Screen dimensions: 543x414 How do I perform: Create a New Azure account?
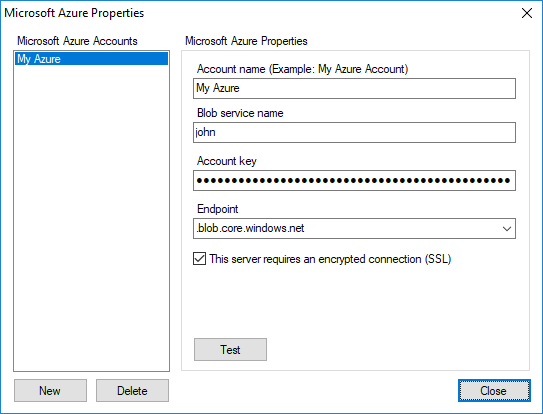point(50,390)
